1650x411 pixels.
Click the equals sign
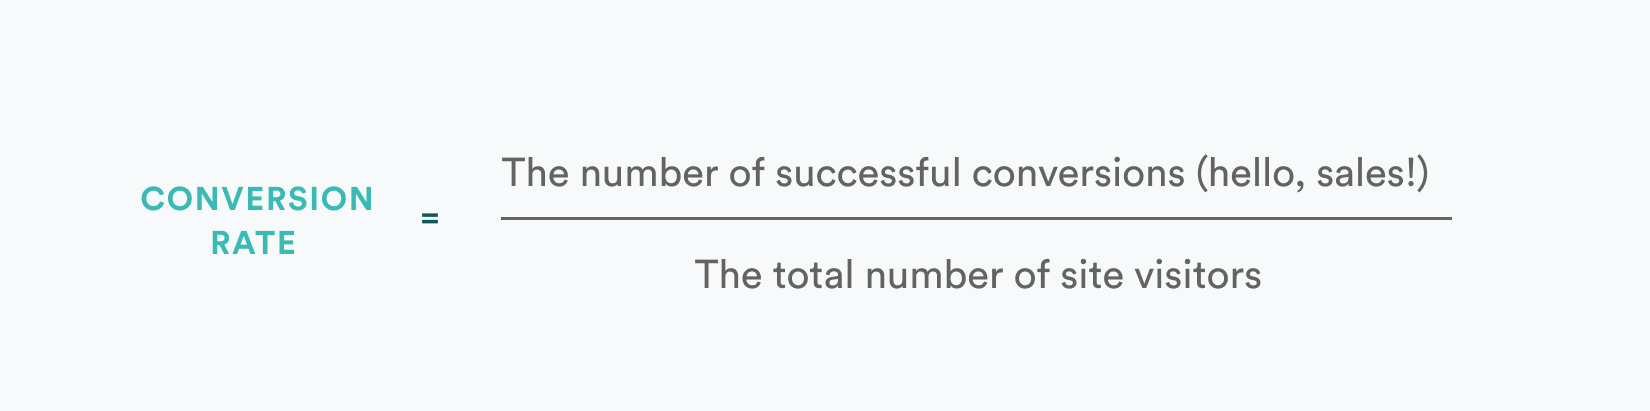click(x=430, y=218)
